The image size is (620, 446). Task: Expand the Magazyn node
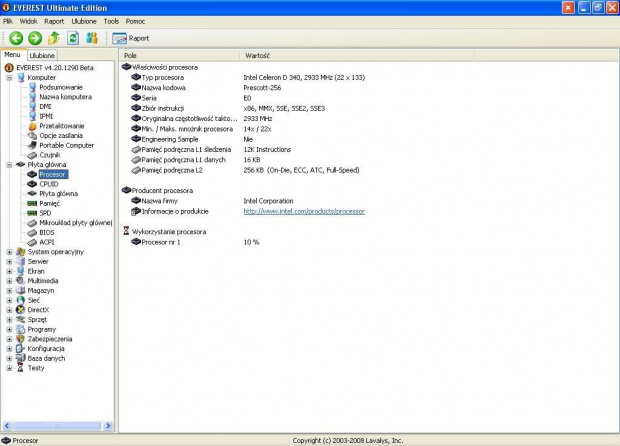click(x=9, y=291)
